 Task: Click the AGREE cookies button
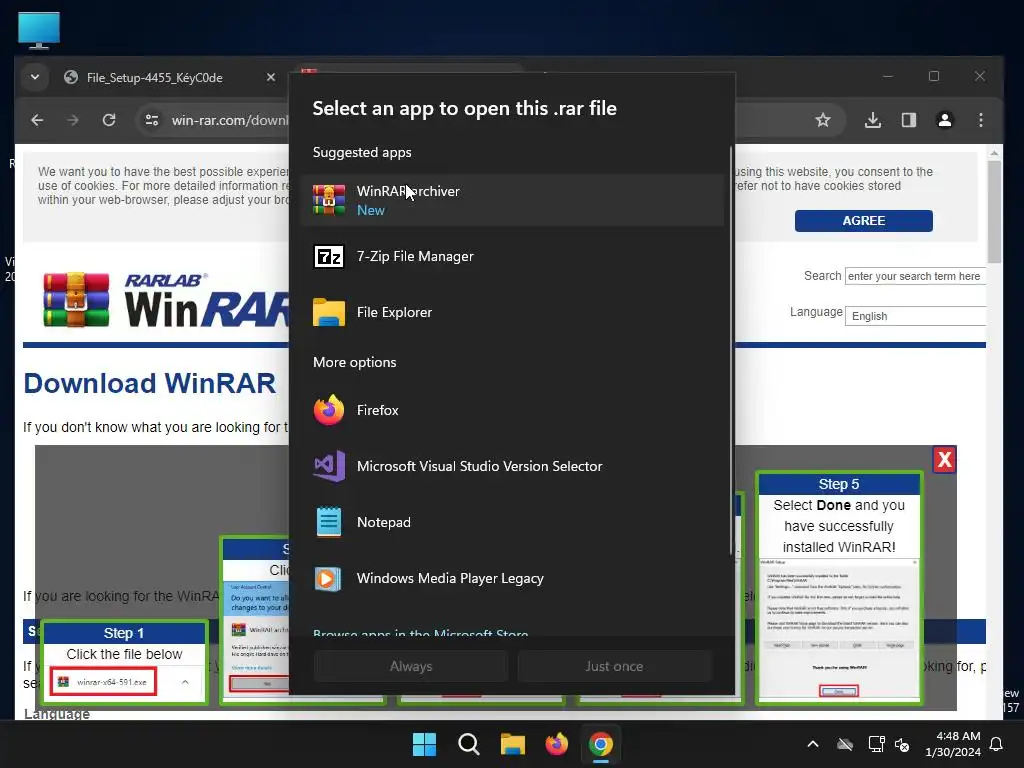(x=863, y=221)
